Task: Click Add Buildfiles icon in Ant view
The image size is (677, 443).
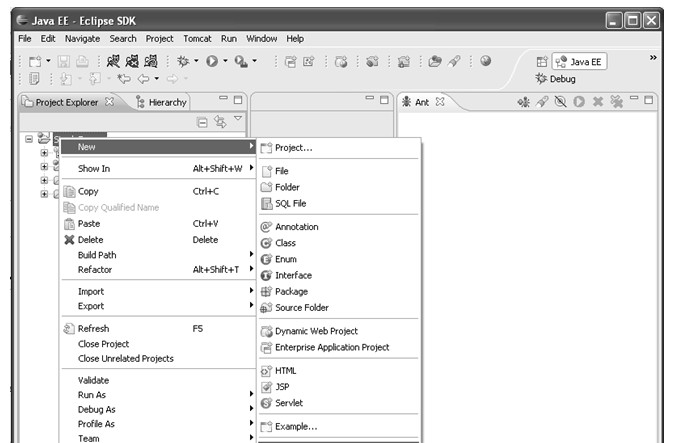Action: point(524,102)
